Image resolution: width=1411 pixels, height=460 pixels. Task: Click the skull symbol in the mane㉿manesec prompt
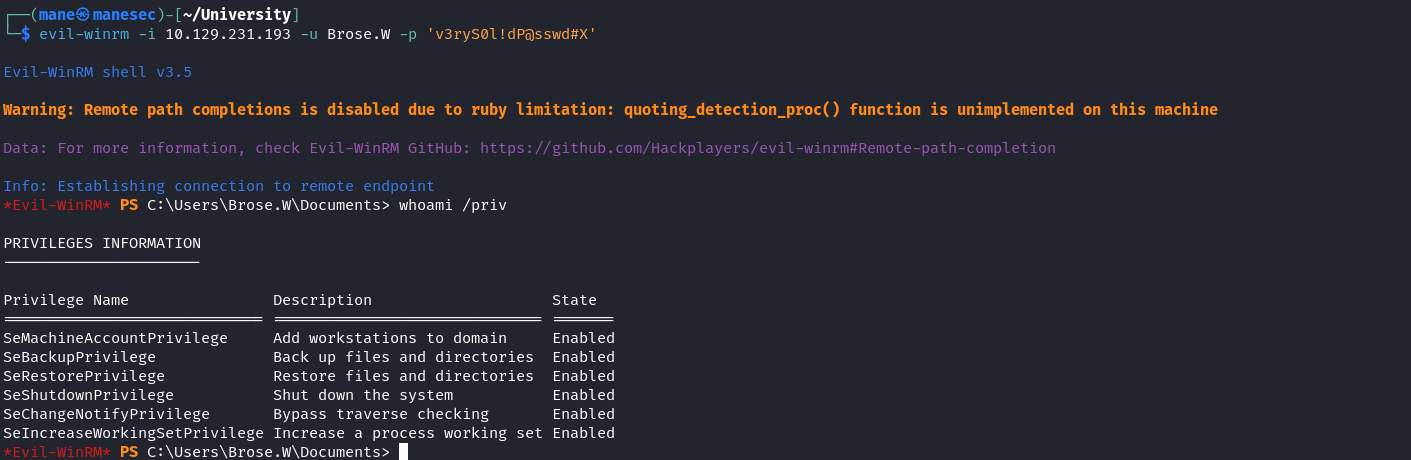pos(84,15)
